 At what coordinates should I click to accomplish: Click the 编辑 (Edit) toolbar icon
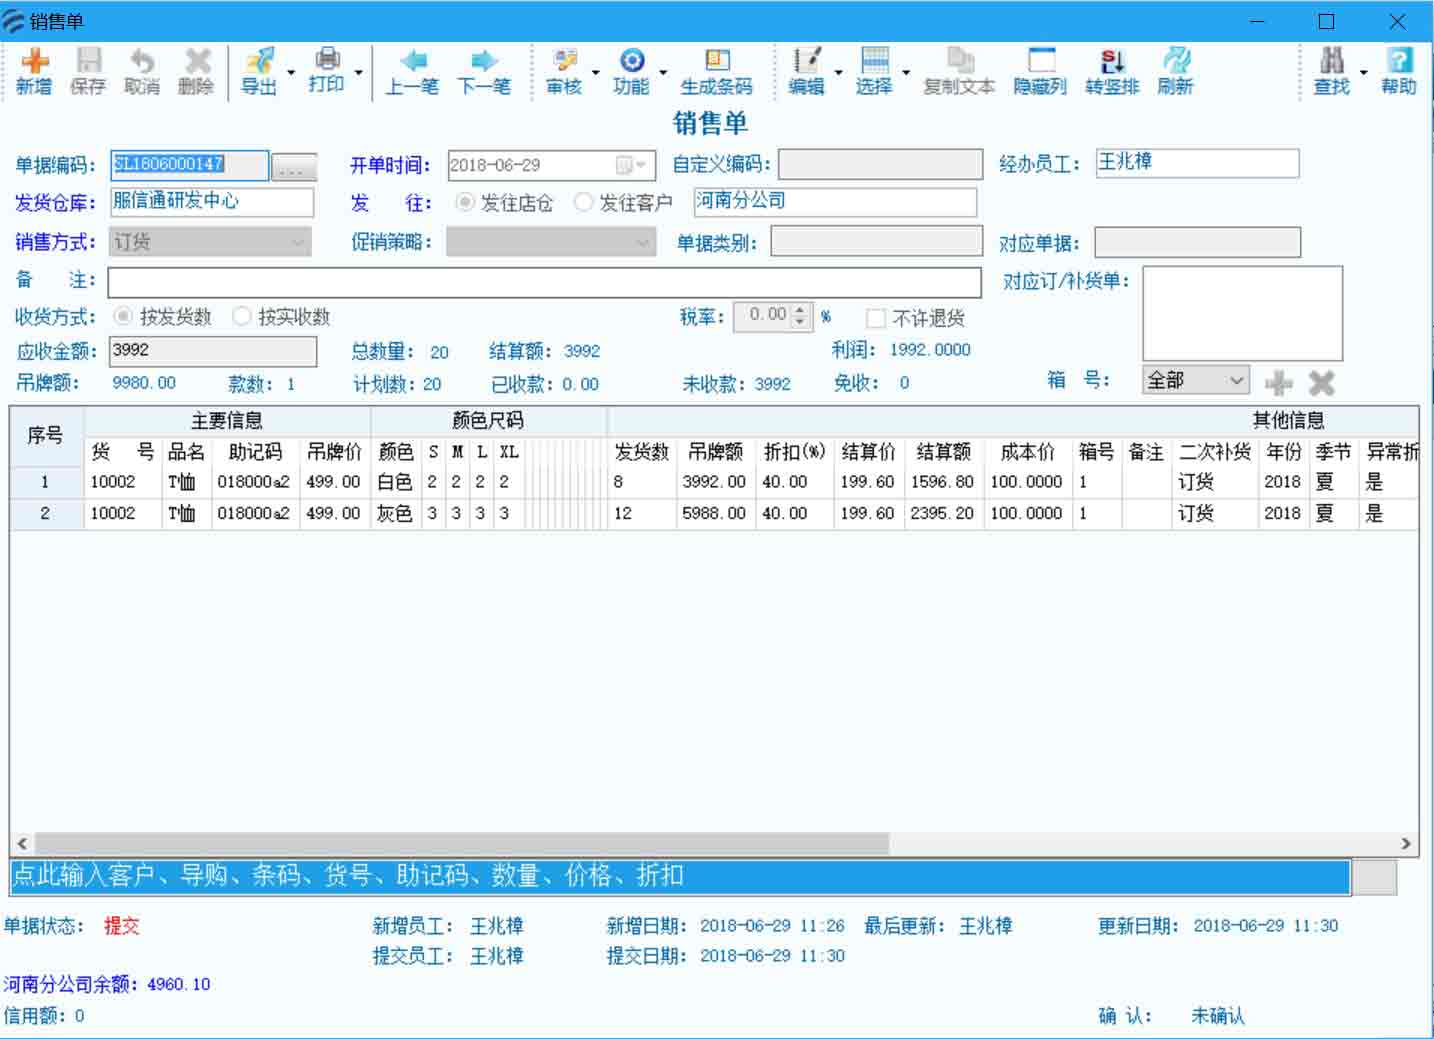(806, 71)
